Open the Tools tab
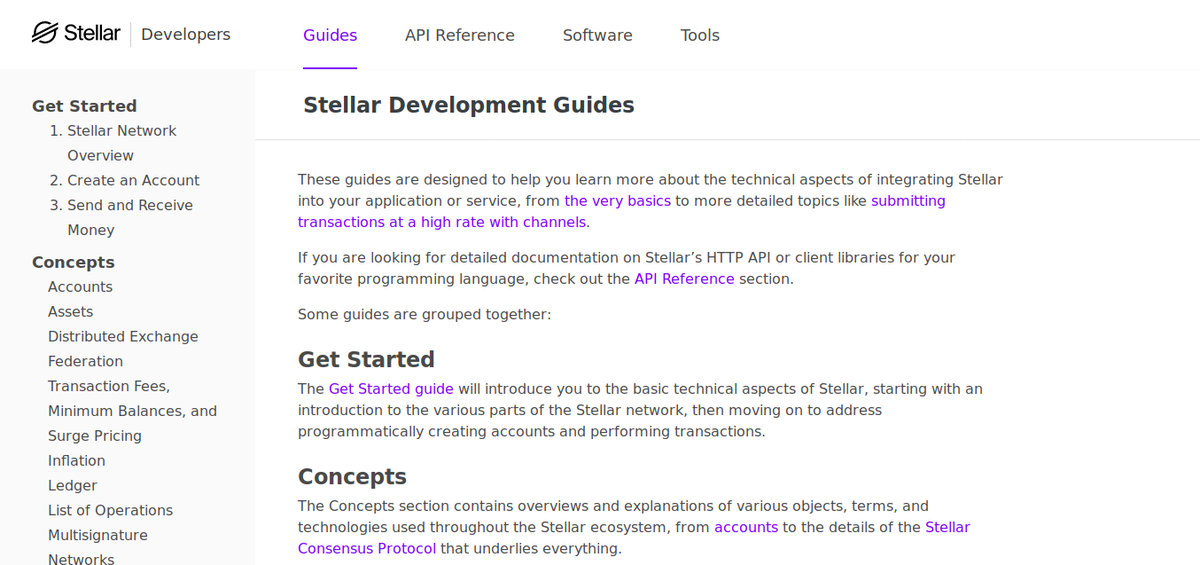Viewport: 1200px width, 565px height. pos(700,35)
